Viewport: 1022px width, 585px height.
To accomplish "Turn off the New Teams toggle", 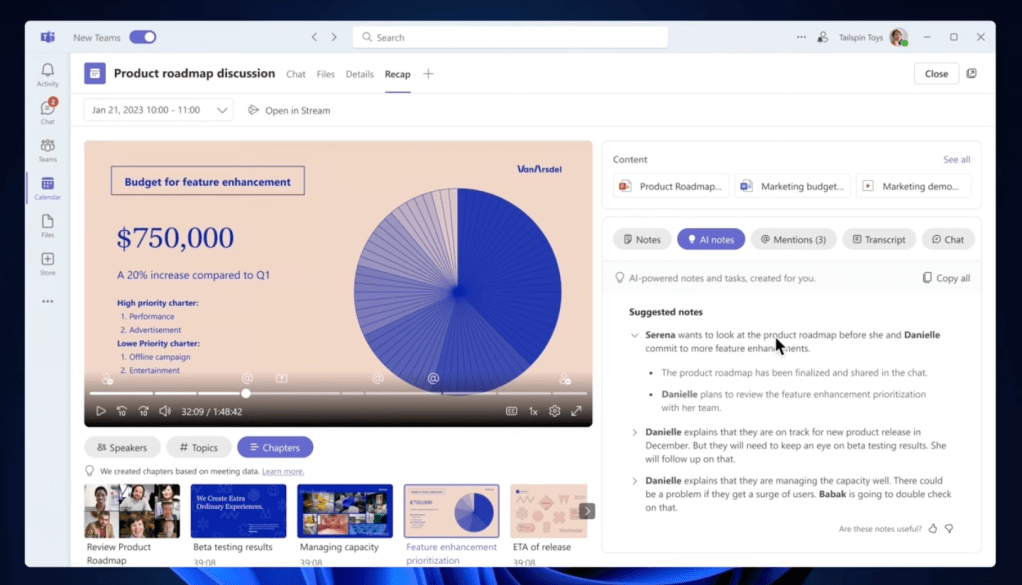I will coord(143,37).
